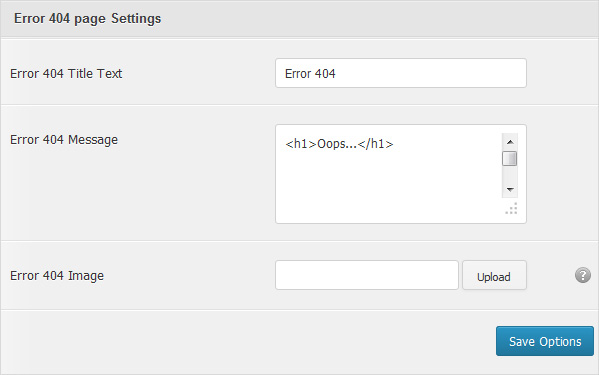The height and width of the screenshot is (375, 599).
Task: Click the word Oops inside the textarea
Action: pos(333,144)
